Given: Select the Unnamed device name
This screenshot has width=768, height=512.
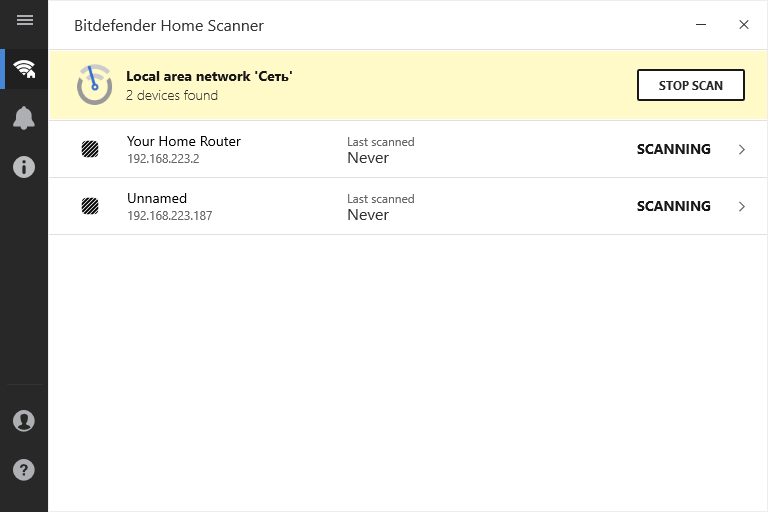Looking at the screenshot, I should coord(157,198).
